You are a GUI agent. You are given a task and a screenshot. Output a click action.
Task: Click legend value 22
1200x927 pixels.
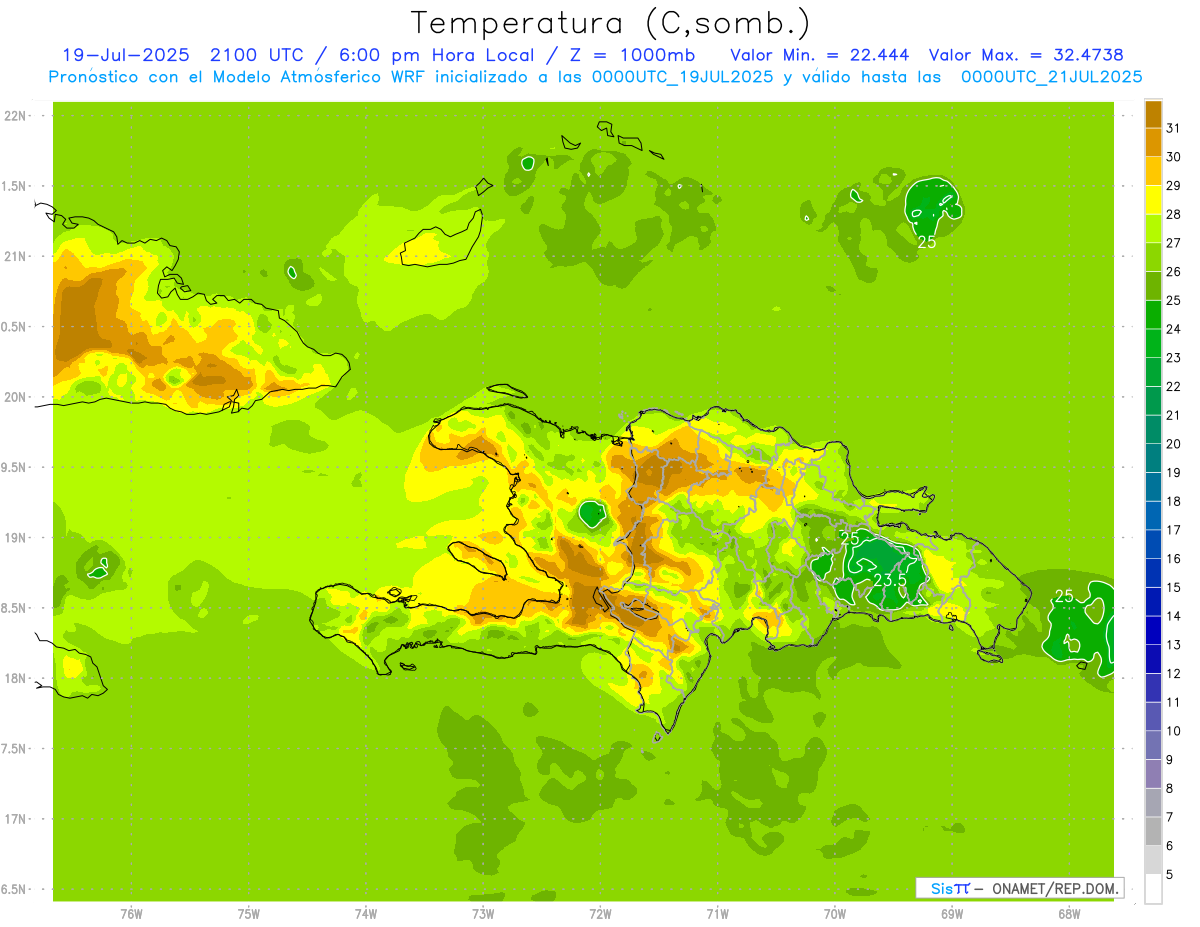pyautogui.click(x=1173, y=386)
